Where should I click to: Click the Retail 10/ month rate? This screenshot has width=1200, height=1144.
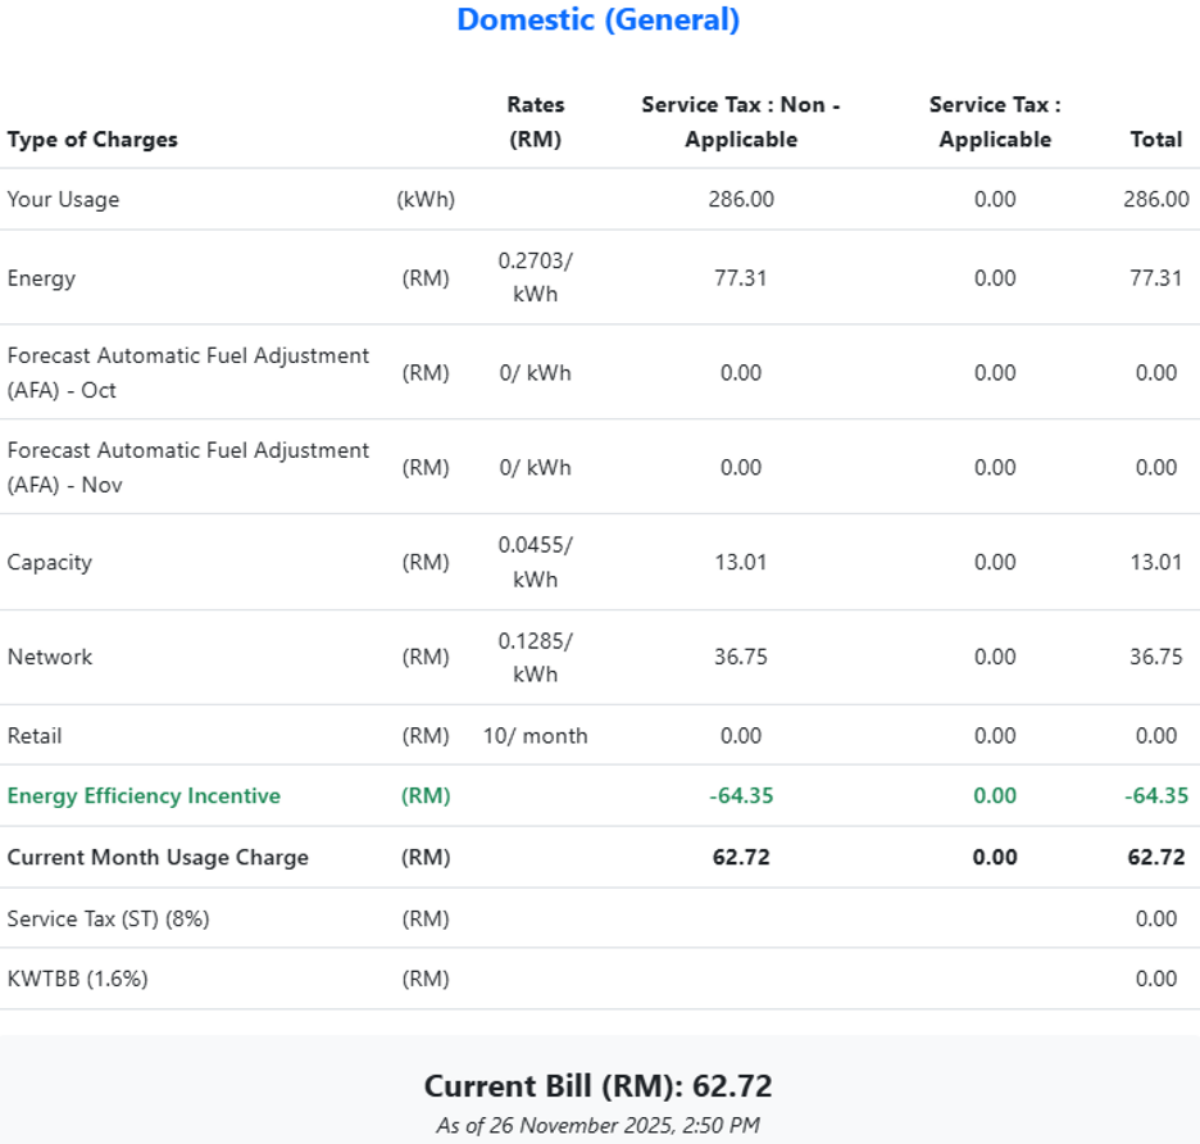(x=535, y=736)
